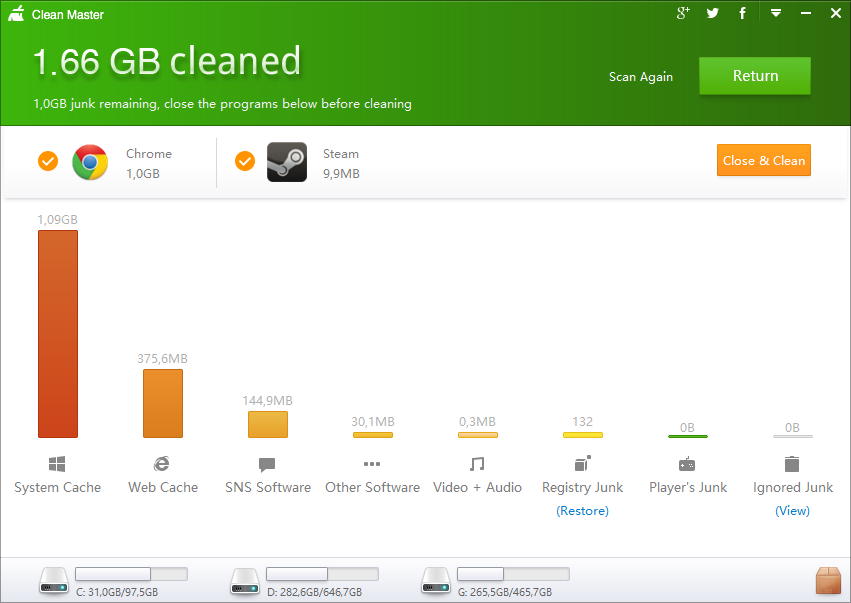Select the Web Cache browser icon
The height and width of the screenshot is (603, 851).
tap(162, 464)
